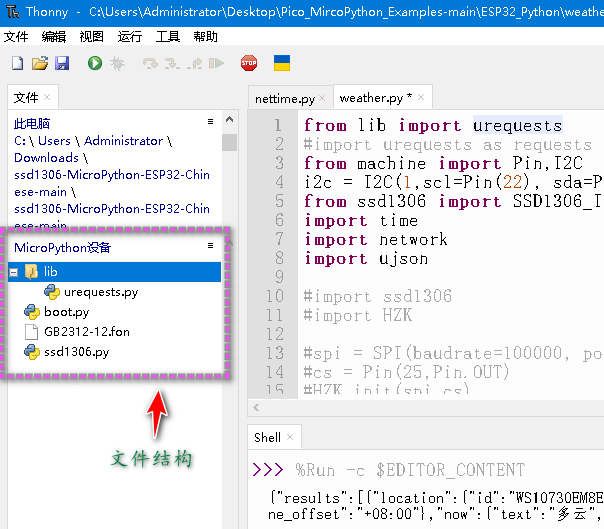The height and width of the screenshot is (529, 604).
Task: Select GB2312-12.fon in device files
Action: (x=87, y=332)
